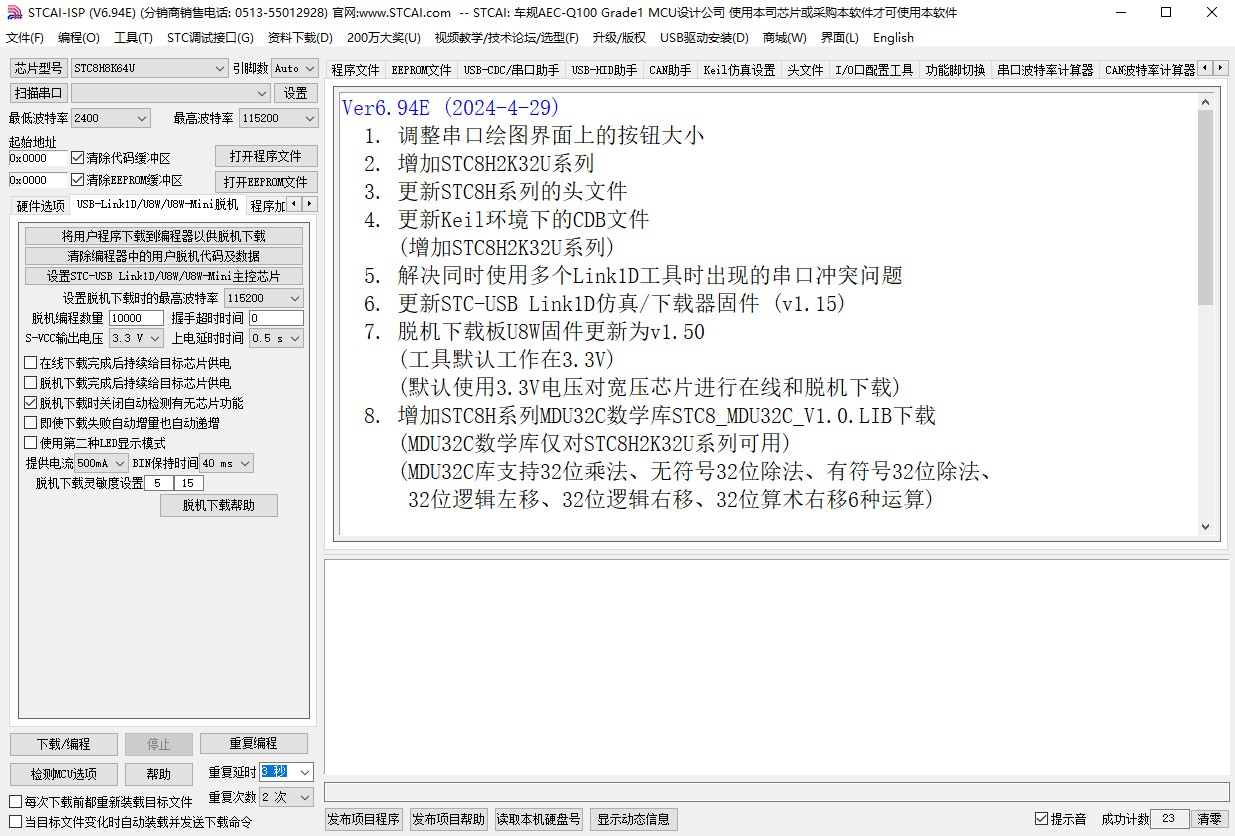This screenshot has width=1235, height=836.
Task: Switch to the Keil仿真设置 tab
Action: tap(739, 70)
